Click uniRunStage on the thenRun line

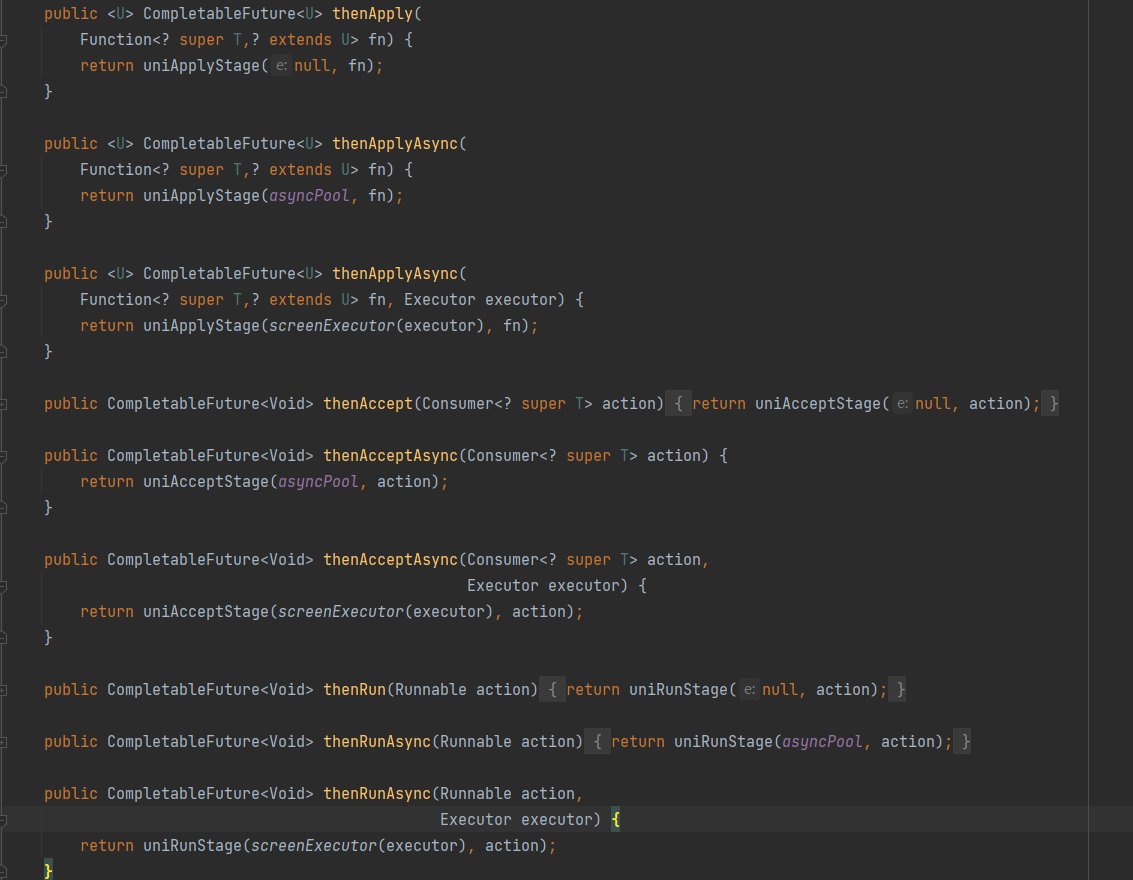678,690
